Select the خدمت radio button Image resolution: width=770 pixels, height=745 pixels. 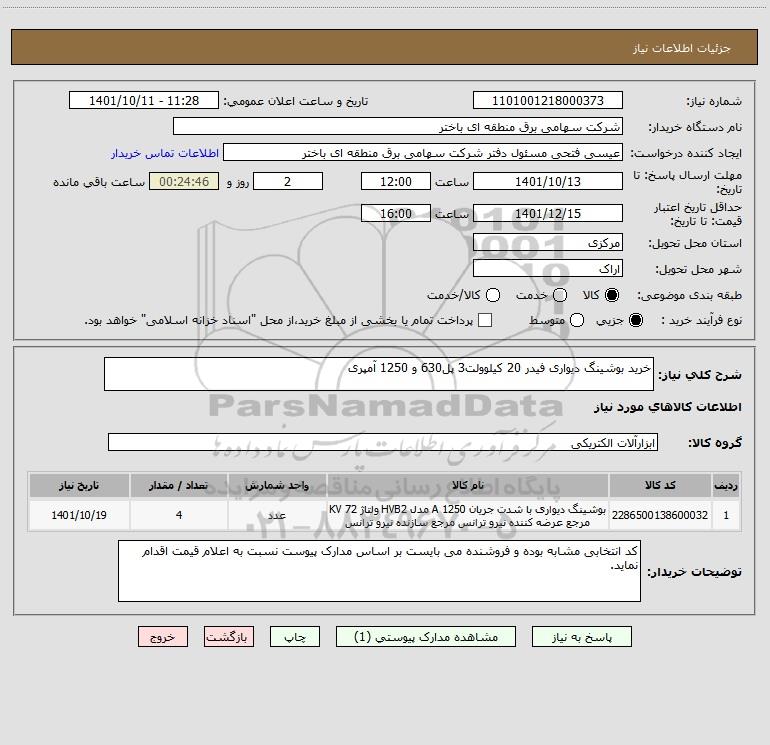point(560,295)
